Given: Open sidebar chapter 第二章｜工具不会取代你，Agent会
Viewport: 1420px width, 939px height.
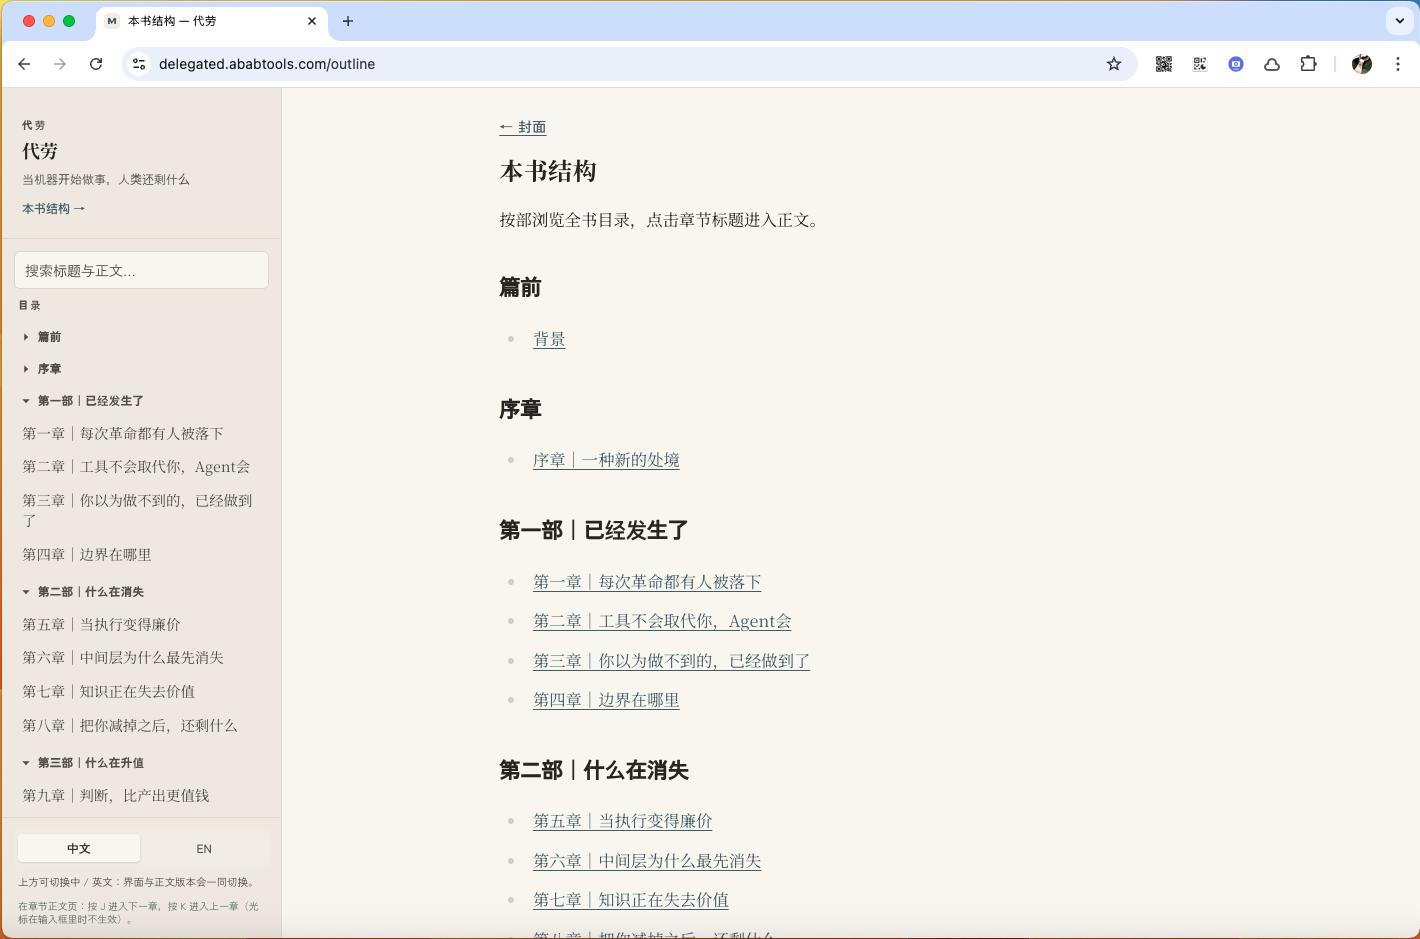Looking at the screenshot, I should tap(136, 467).
